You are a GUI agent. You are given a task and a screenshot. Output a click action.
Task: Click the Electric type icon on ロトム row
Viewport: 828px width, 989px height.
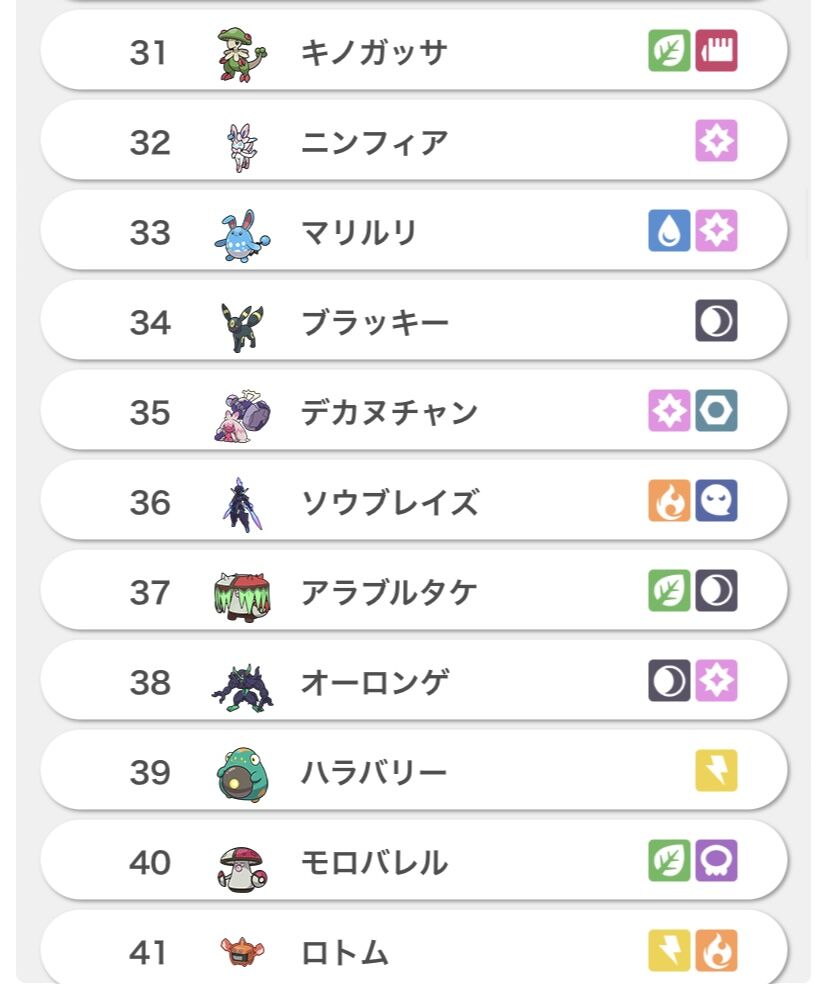(669, 951)
